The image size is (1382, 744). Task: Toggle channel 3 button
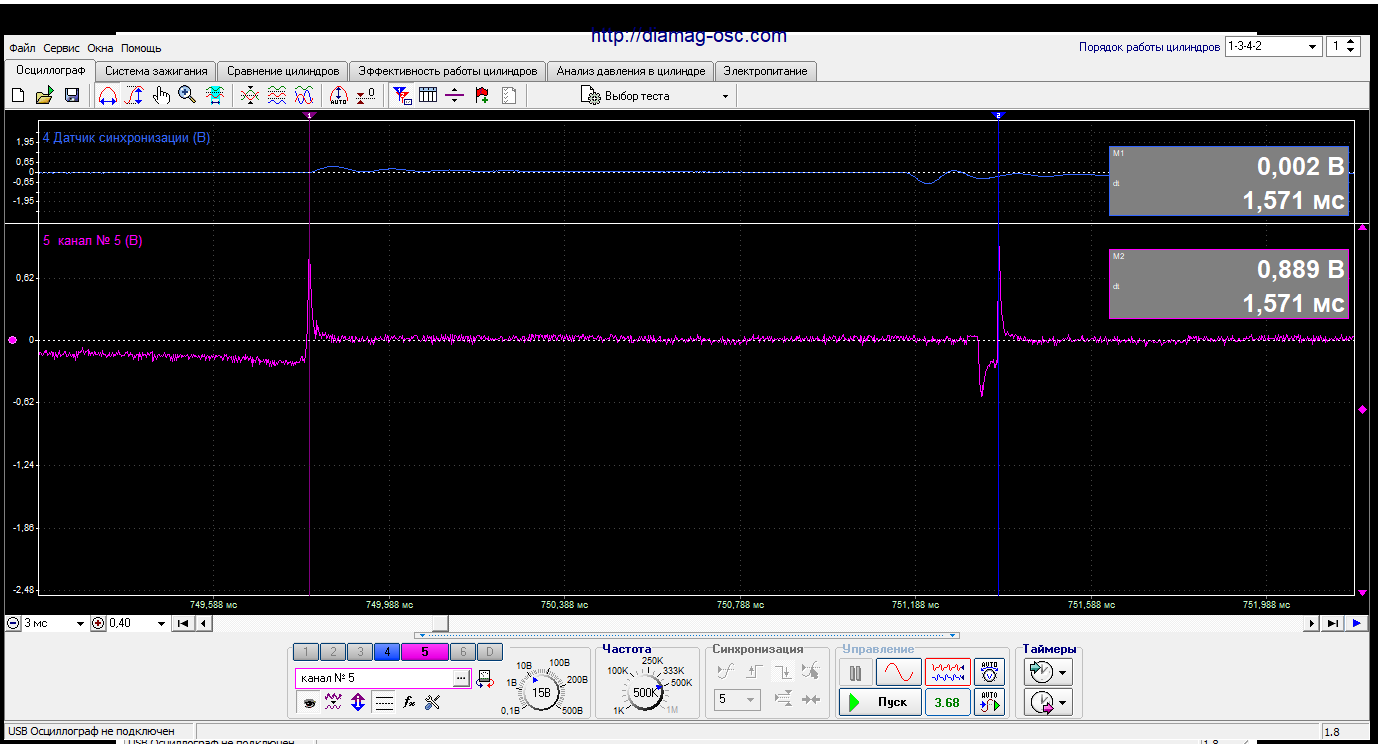(x=360, y=652)
